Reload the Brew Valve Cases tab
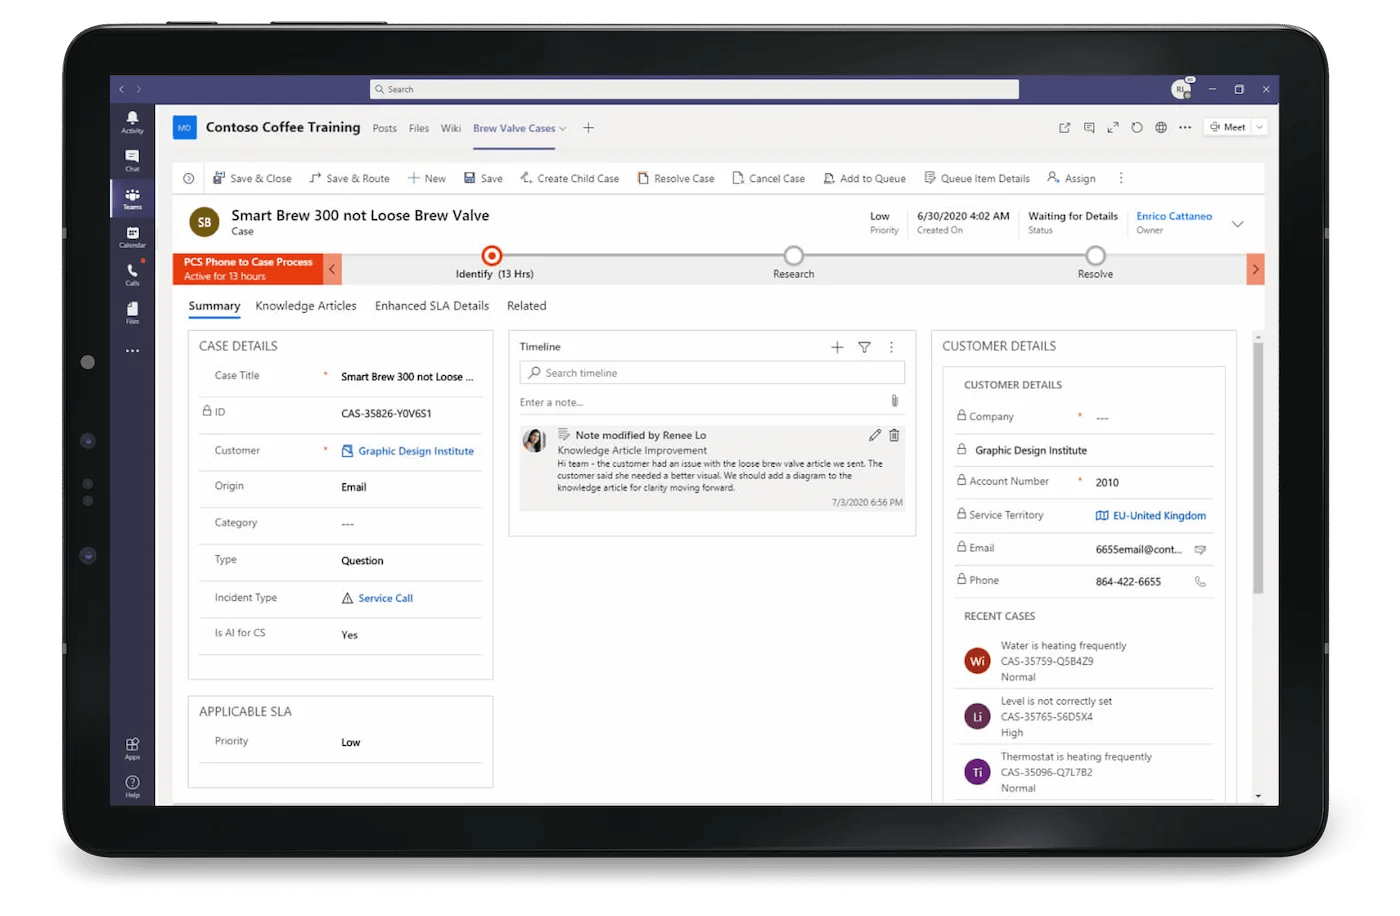Viewport: 1400px width, 916px height. click(x=1137, y=128)
